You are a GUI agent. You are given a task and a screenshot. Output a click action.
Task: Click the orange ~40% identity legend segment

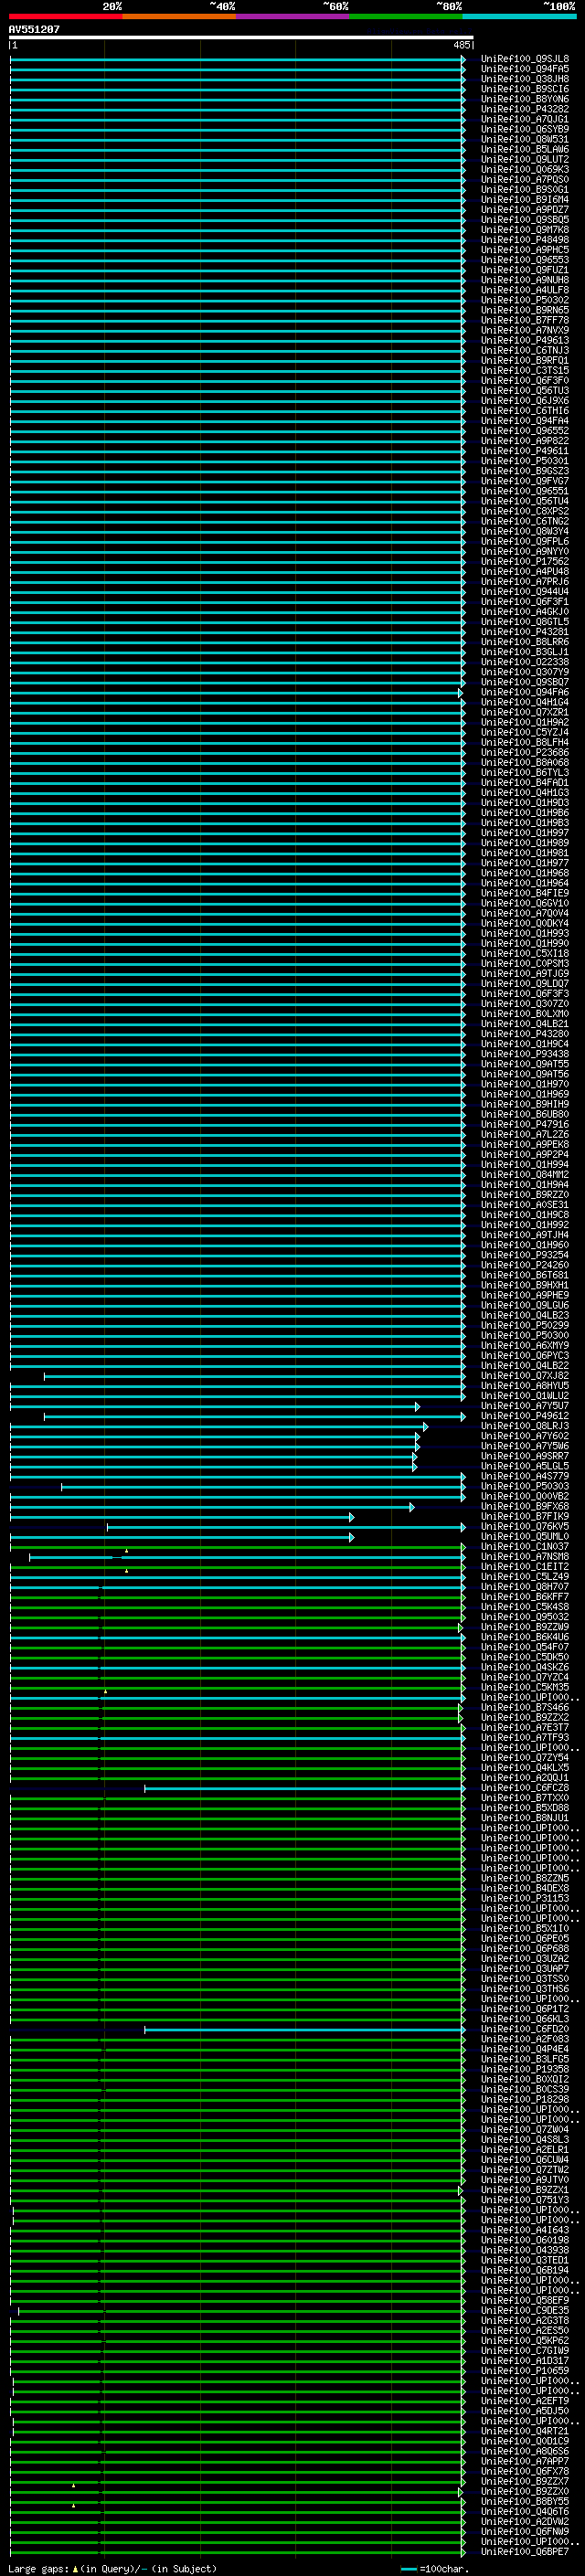click(179, 16)
